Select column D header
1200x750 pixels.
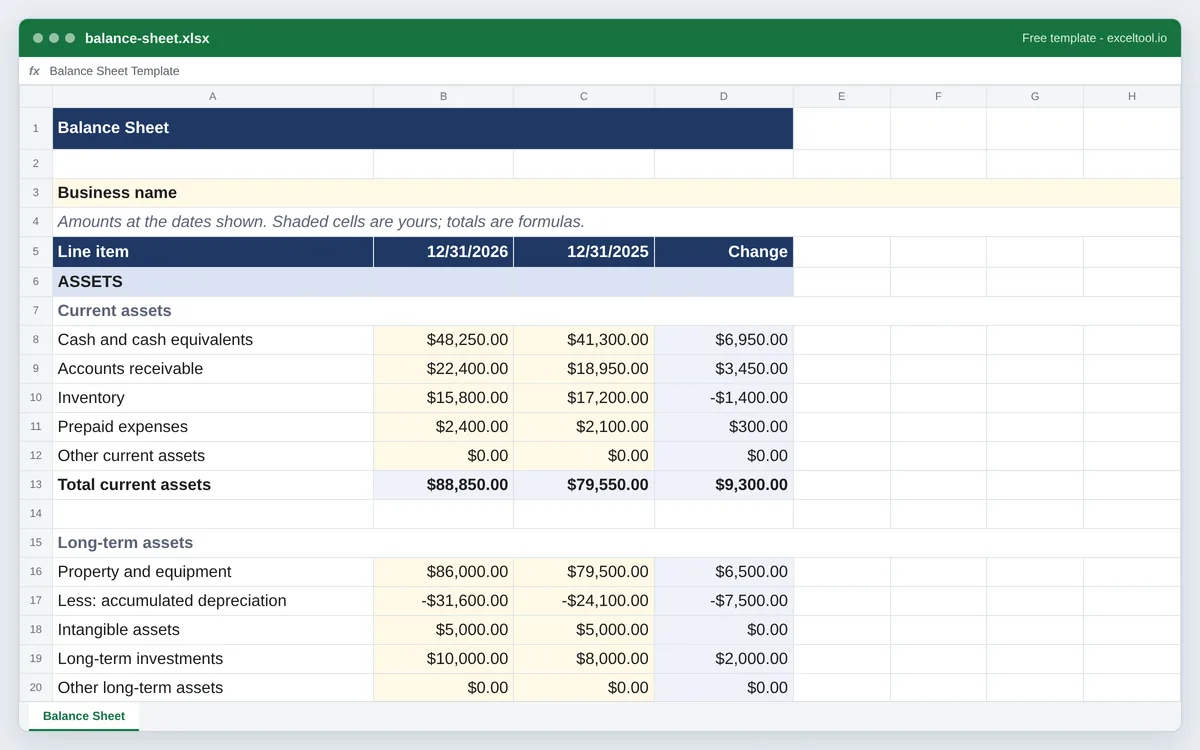[724, 96]
